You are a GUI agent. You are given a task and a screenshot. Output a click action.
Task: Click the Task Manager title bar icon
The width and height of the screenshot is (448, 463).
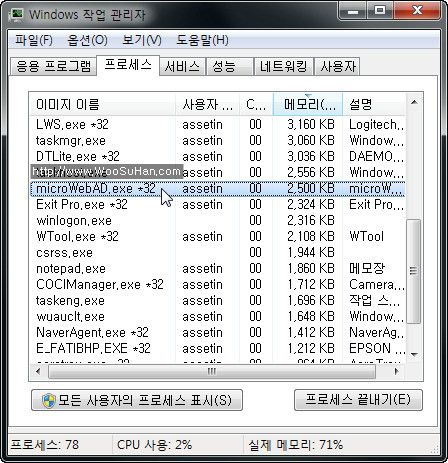(x=17, y=14)
